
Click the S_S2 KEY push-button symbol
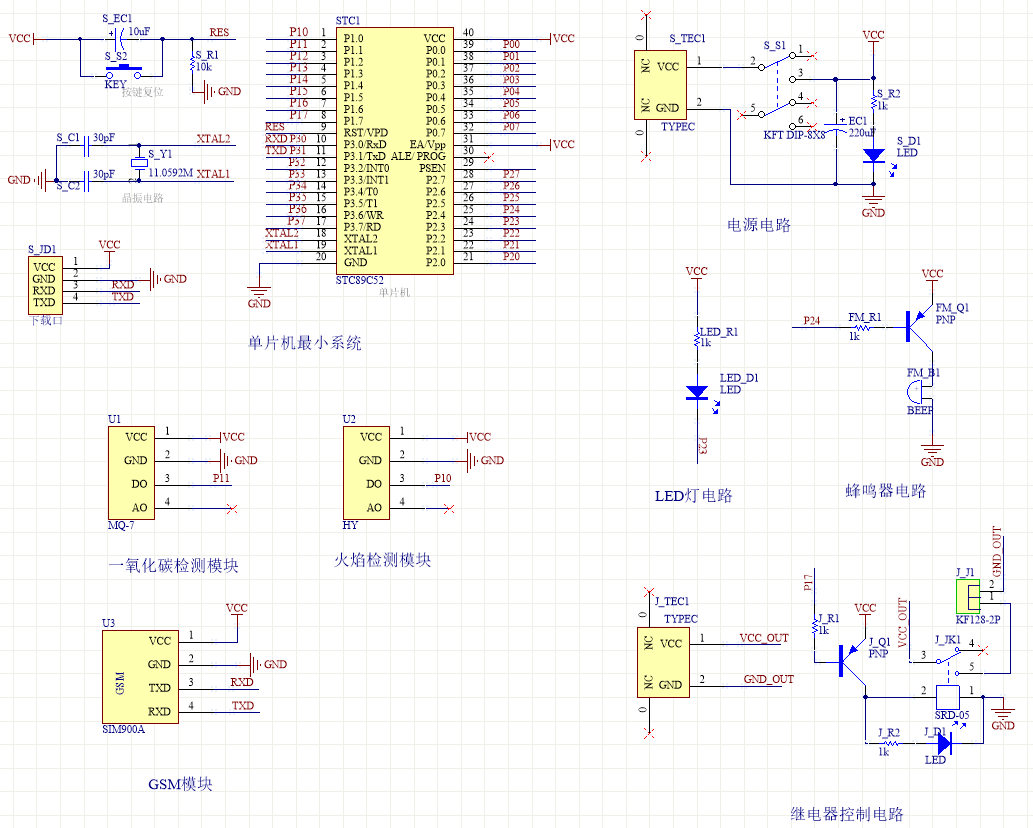click(x=123, y=71)
